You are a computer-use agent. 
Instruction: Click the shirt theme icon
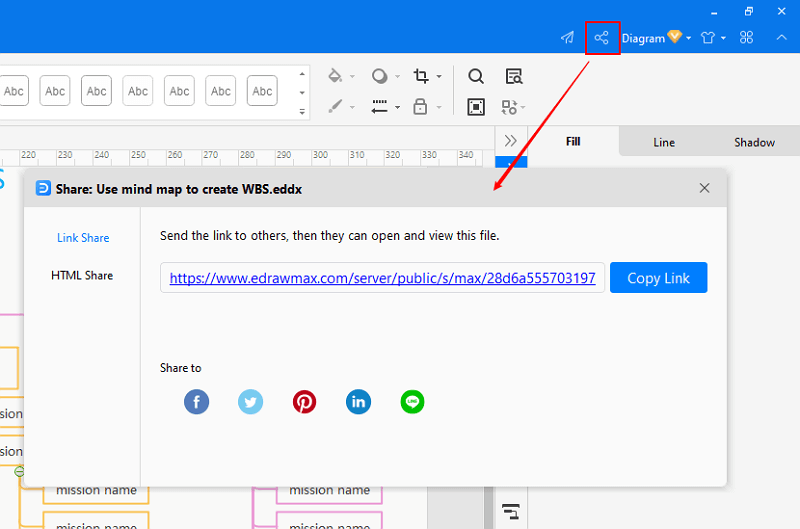(x=708, y=38)
